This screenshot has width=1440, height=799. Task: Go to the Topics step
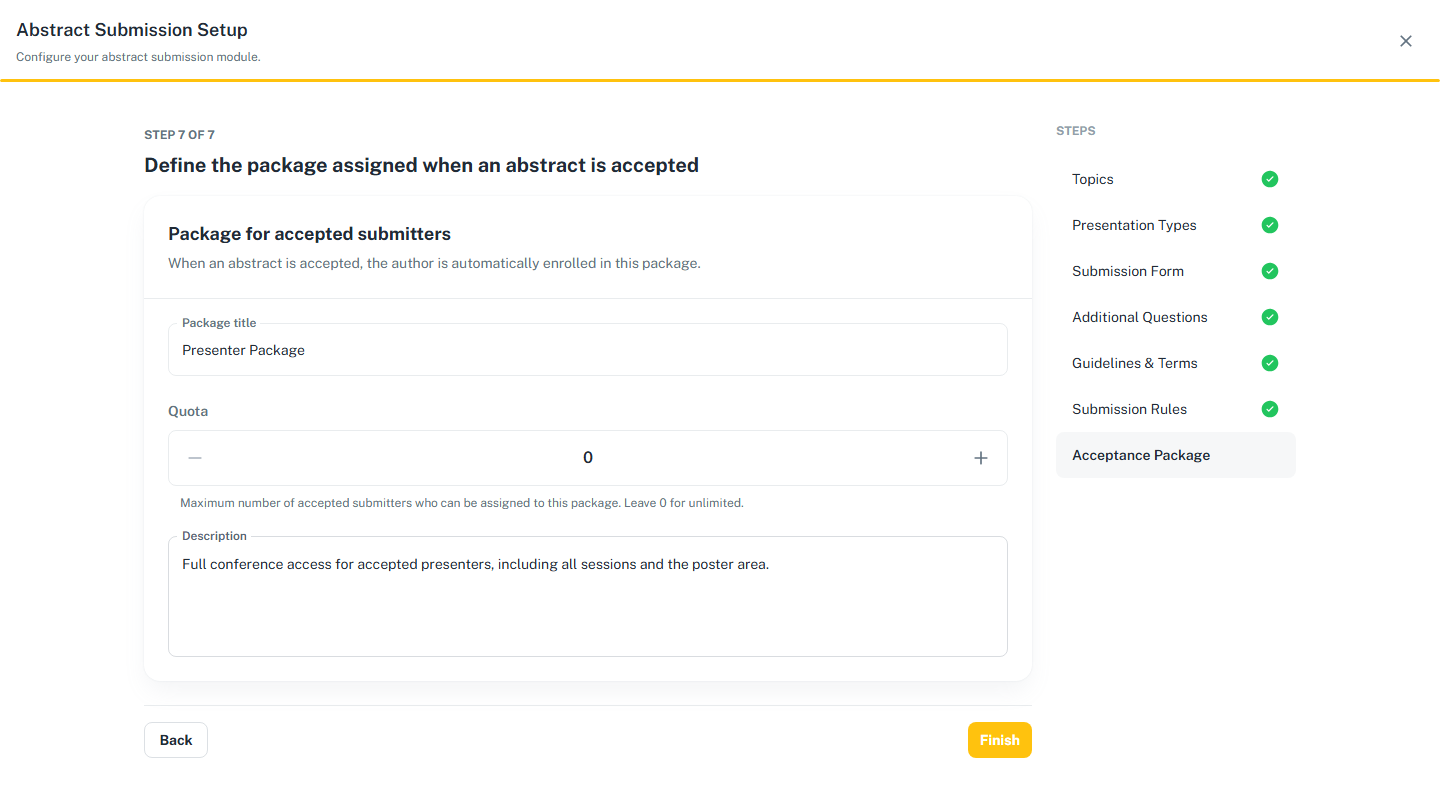tap(1176, 179)
